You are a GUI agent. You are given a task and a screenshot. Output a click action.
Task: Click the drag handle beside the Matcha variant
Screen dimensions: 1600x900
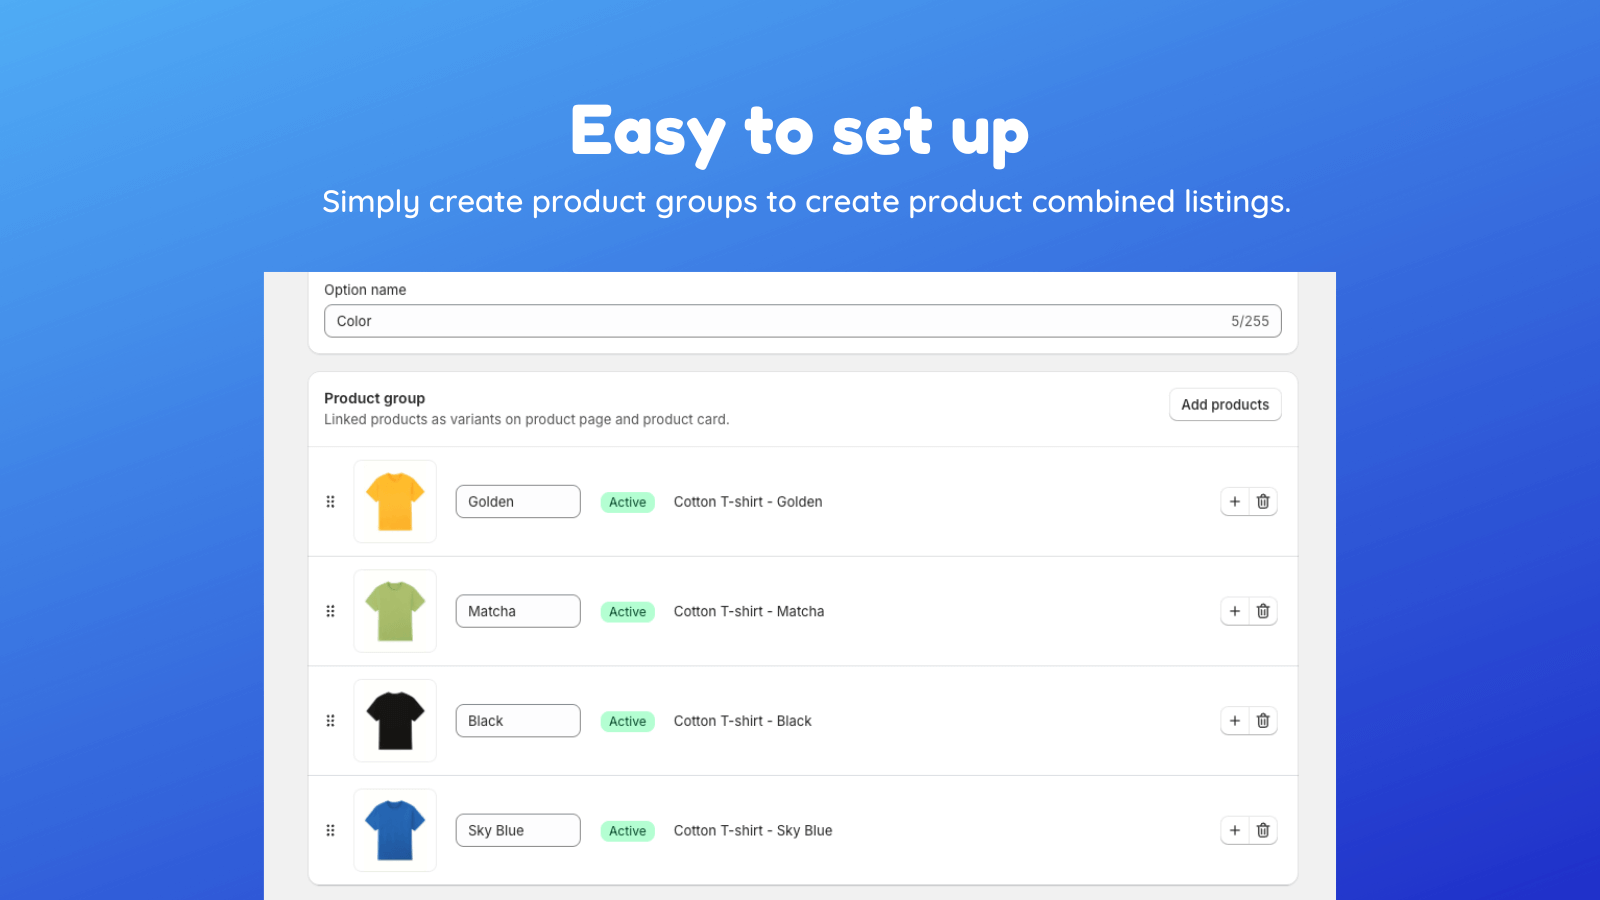point(330,611)
